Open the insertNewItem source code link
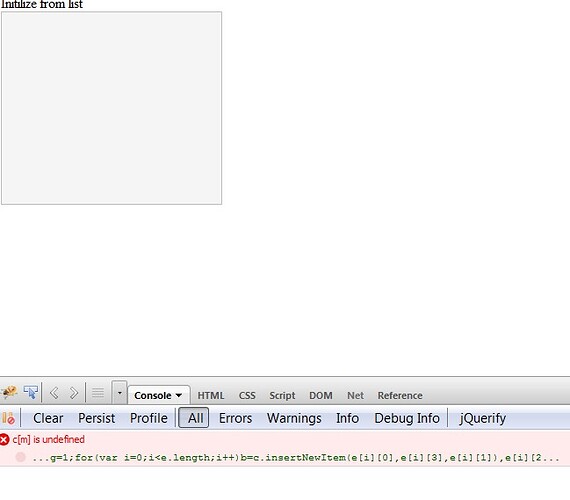The image size is (570, 500). [x=296, y=457]
